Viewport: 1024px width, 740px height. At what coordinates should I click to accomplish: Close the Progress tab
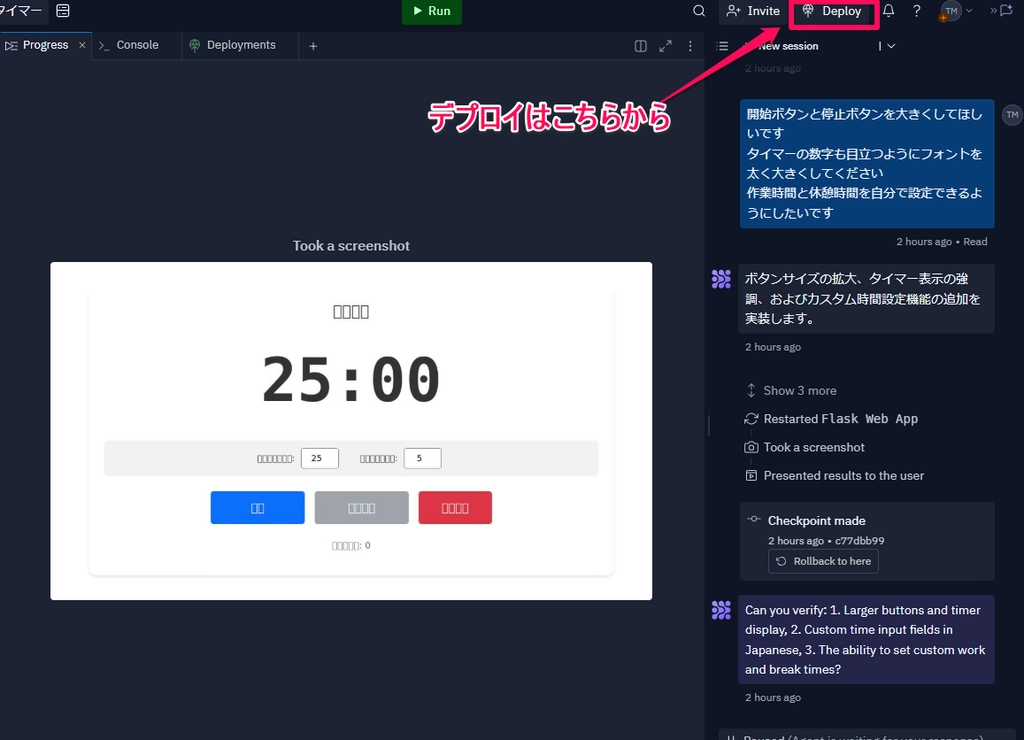[82, 45]
